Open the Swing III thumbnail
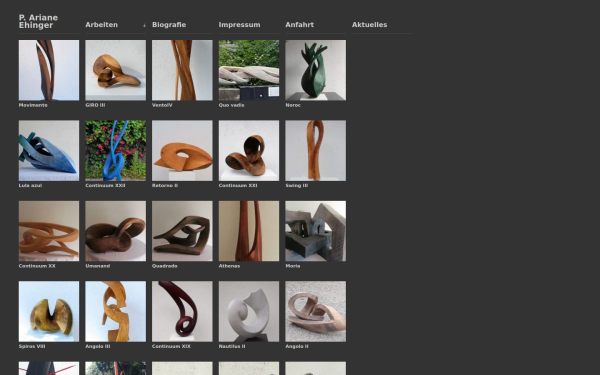 (315, 151)
